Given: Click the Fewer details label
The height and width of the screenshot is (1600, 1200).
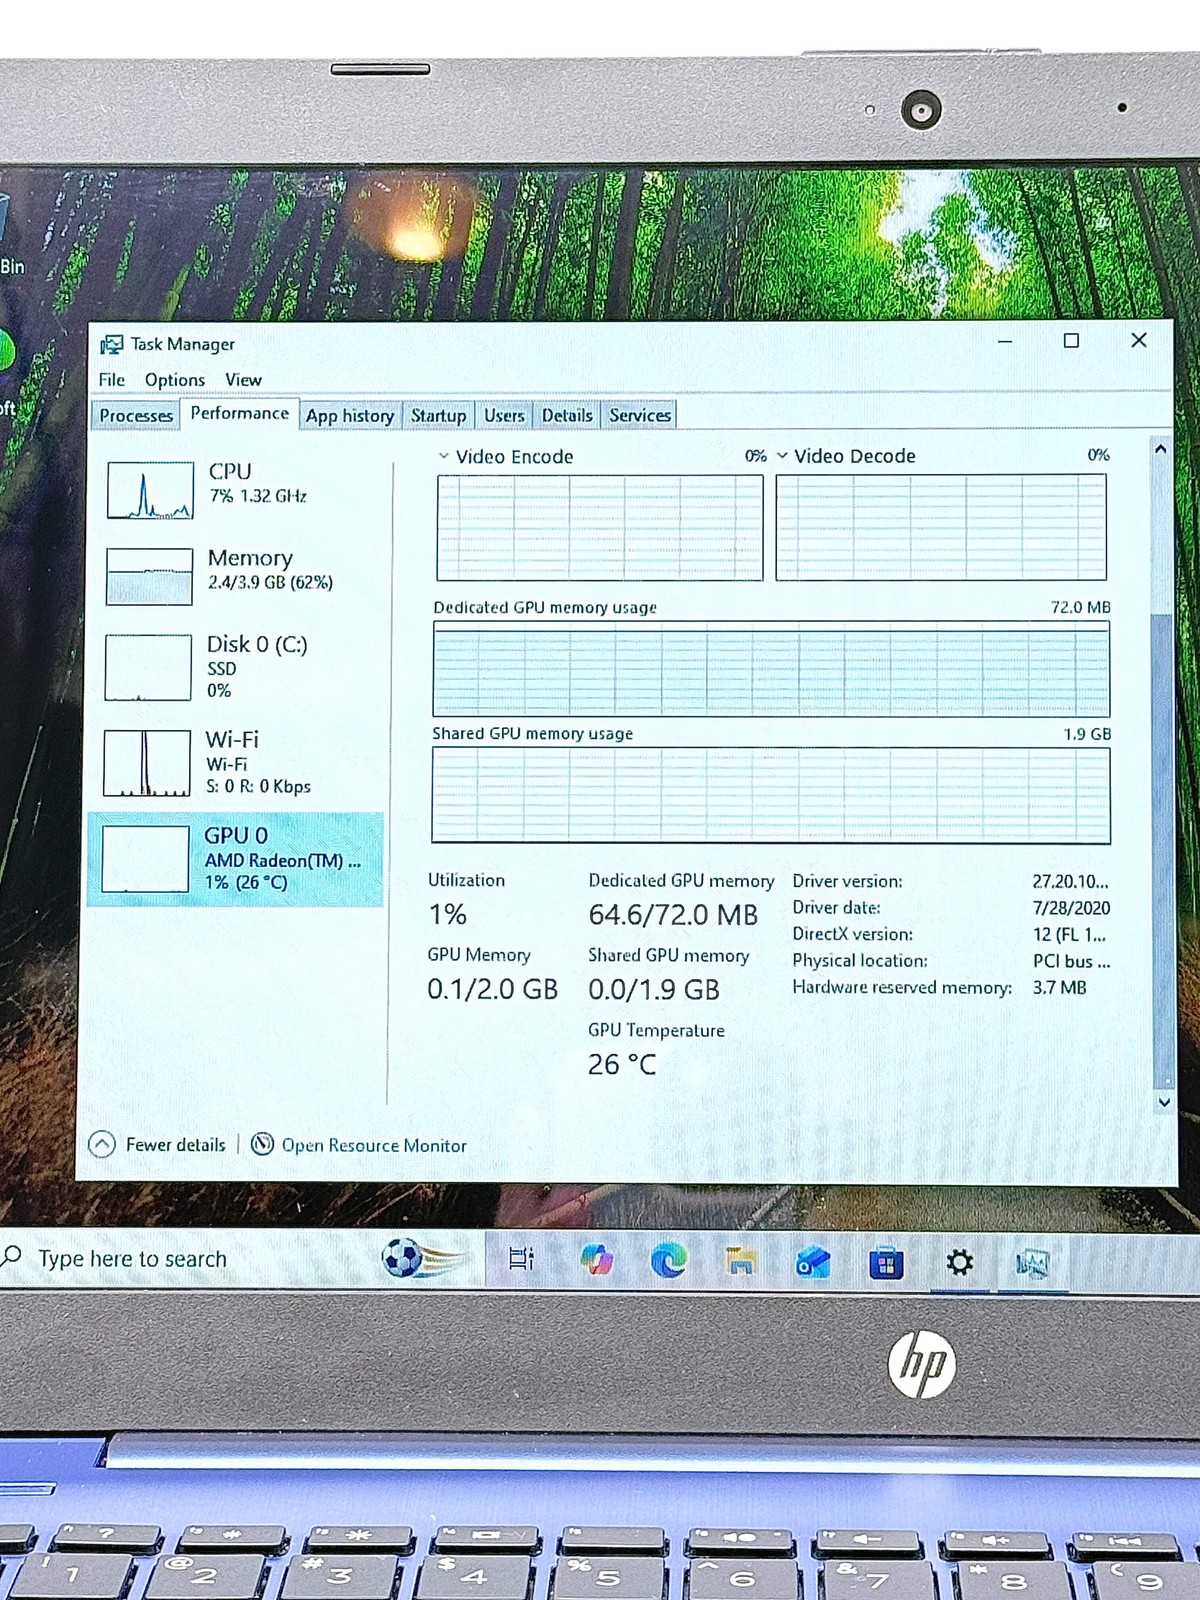Looking at the screenshot, I should [x=175, y=1145].
